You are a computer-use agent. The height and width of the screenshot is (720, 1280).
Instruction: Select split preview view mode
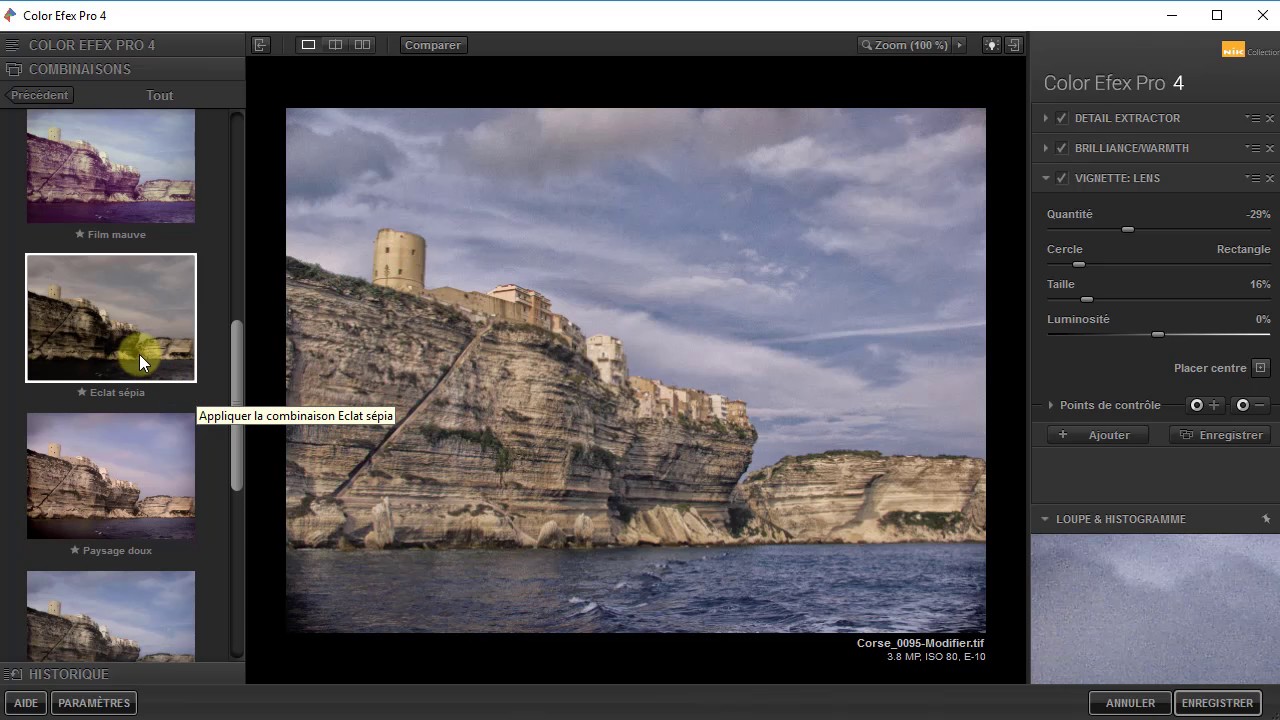[x=336, y=45]
